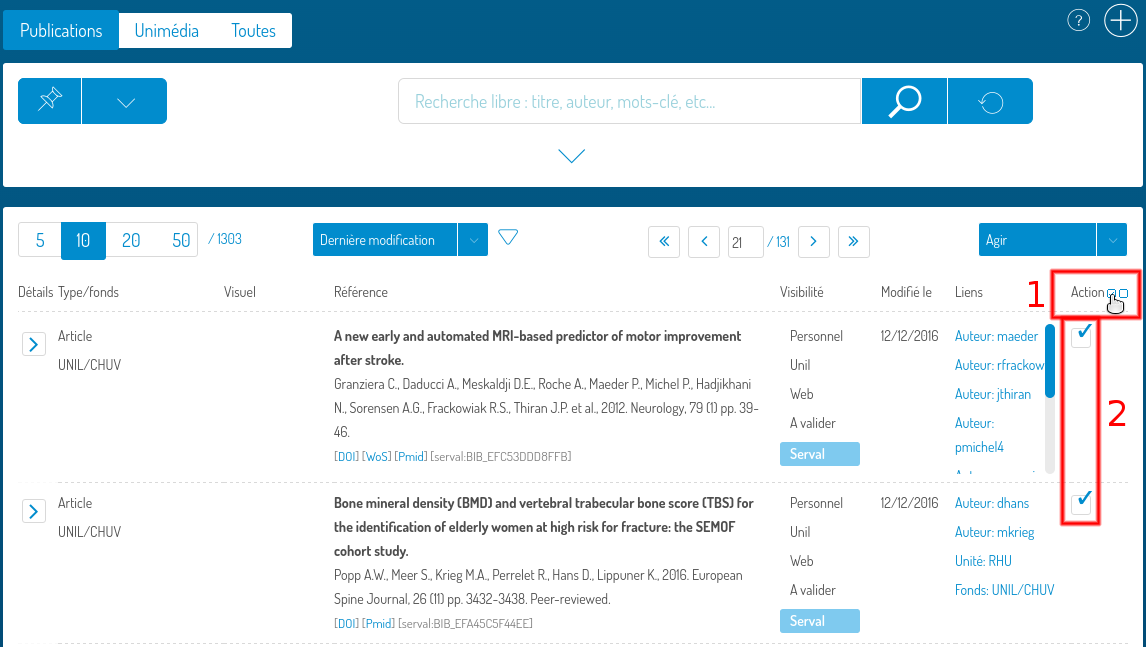Go to the last page of results
Screen dimensions: 1146x647
[854, 241]
